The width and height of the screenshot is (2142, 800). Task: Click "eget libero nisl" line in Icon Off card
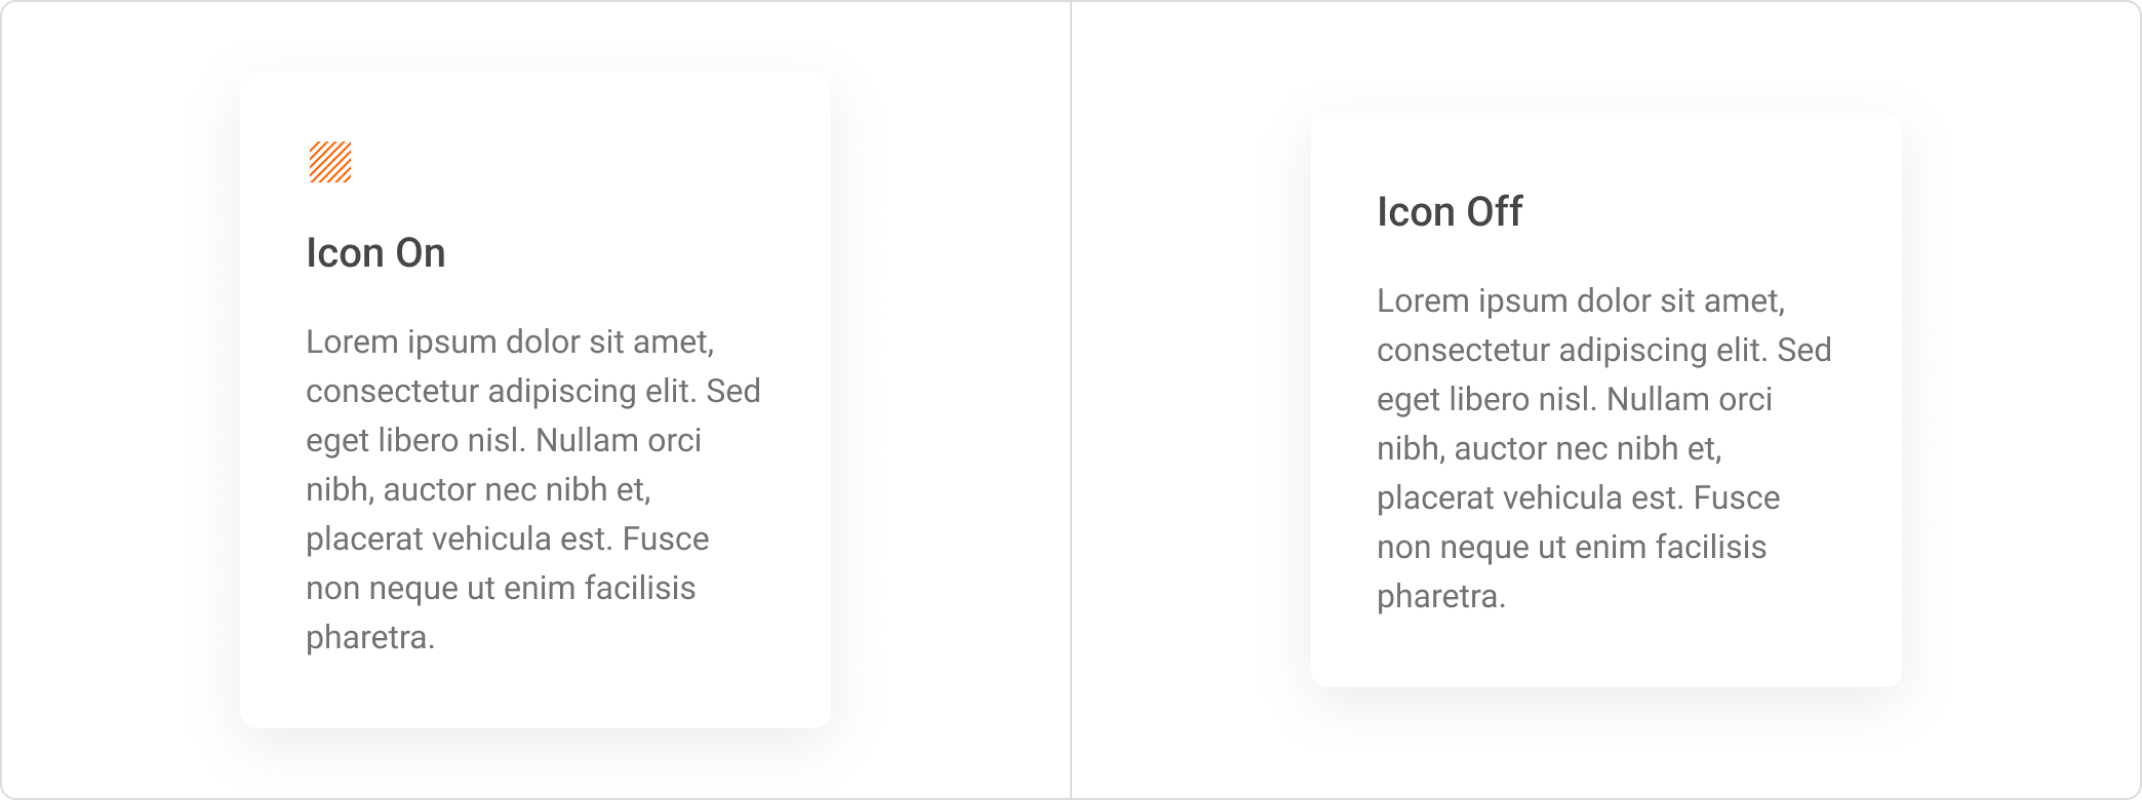tap(1575, 399)
